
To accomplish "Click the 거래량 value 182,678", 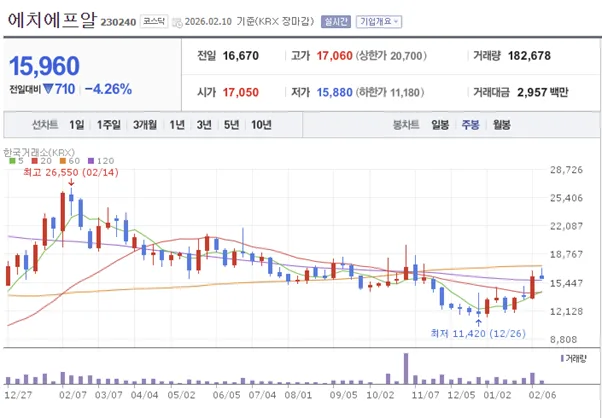I will tap(529, 56).
